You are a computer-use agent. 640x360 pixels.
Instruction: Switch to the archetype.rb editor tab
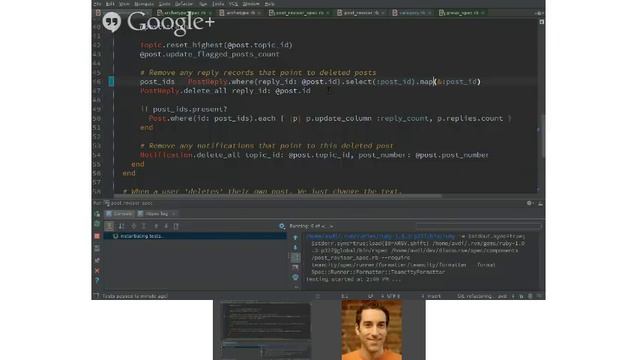point(240,13)
